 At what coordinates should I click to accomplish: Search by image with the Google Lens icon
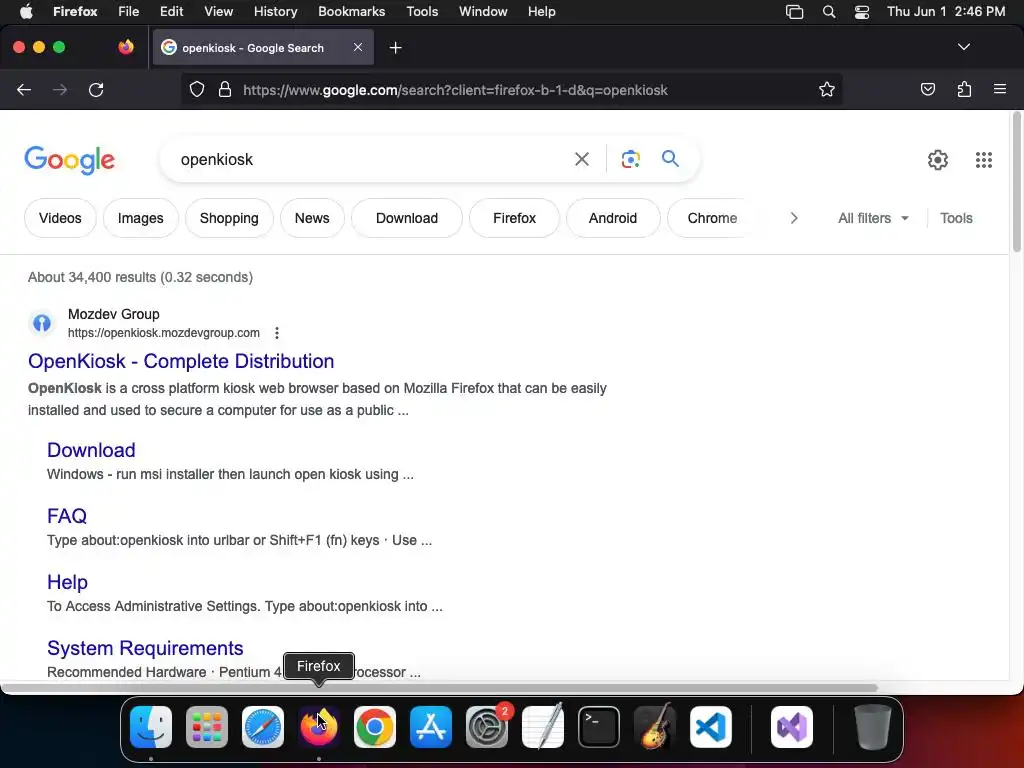pyautogui.click(x=630, y=159)
